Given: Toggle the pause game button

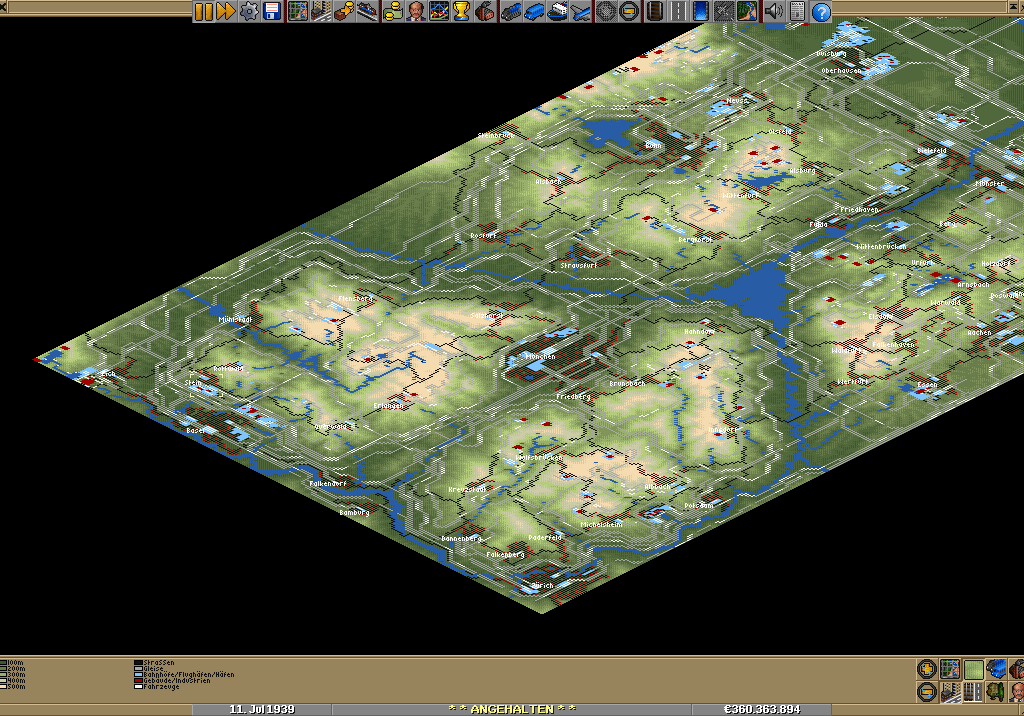Looking at the screenshot, I should [203, 12].
